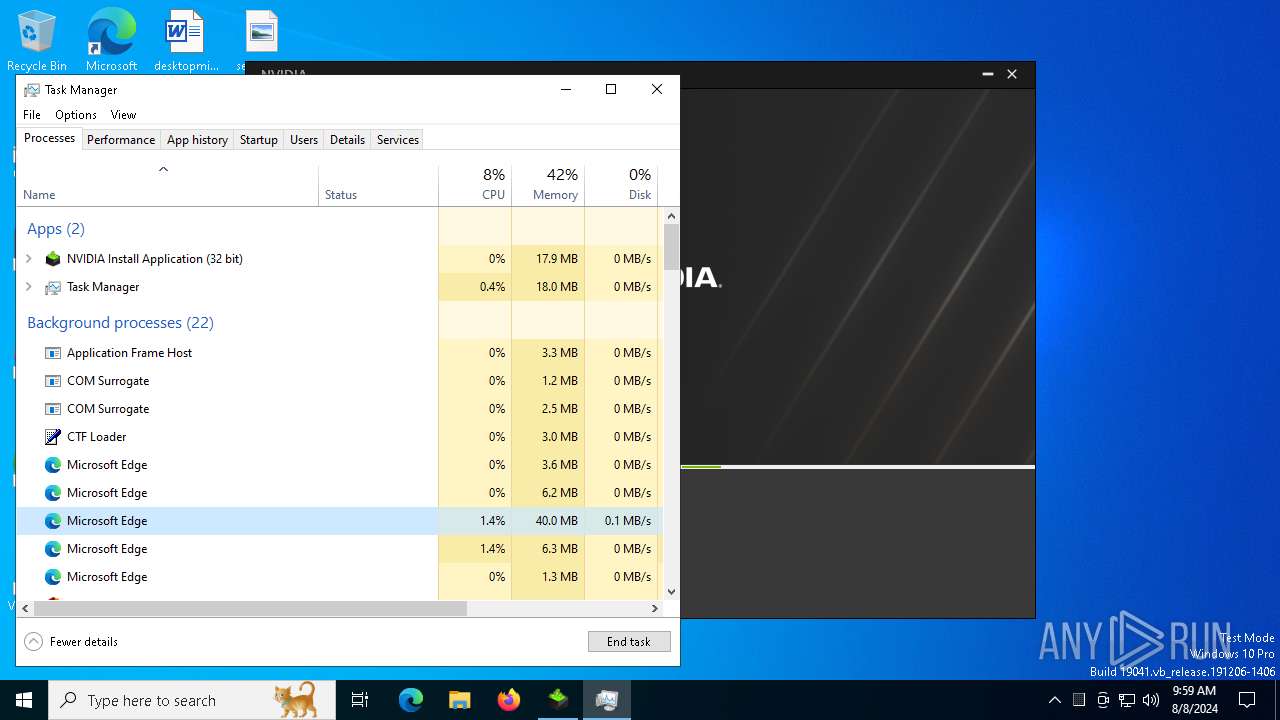Sort processes by Memory column
The height and width of the screenshot is (720, 1280).
tap(548, 185)
